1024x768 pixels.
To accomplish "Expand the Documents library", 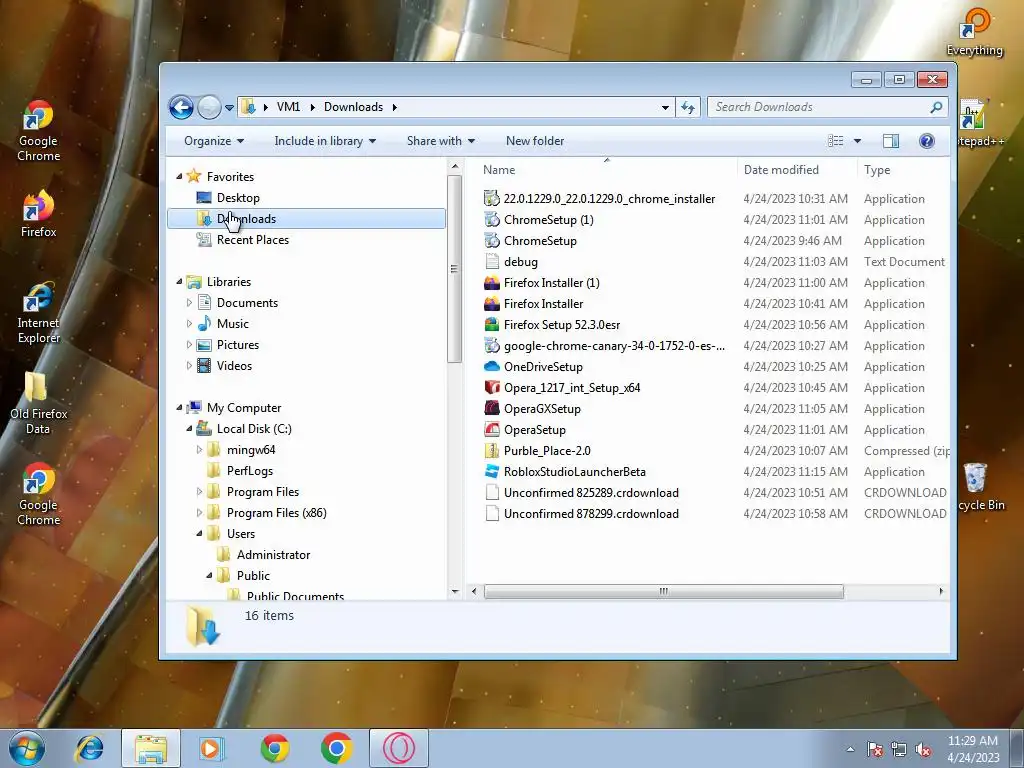I will 189,303.
